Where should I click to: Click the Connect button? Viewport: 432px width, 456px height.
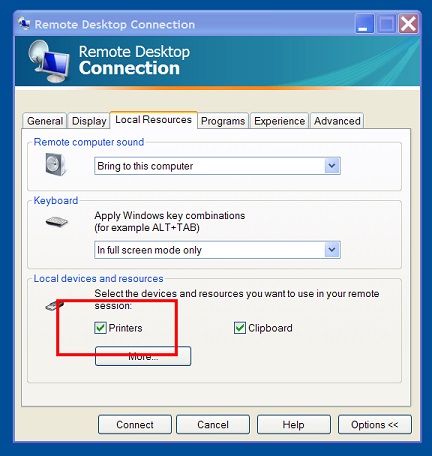[135, 425]
